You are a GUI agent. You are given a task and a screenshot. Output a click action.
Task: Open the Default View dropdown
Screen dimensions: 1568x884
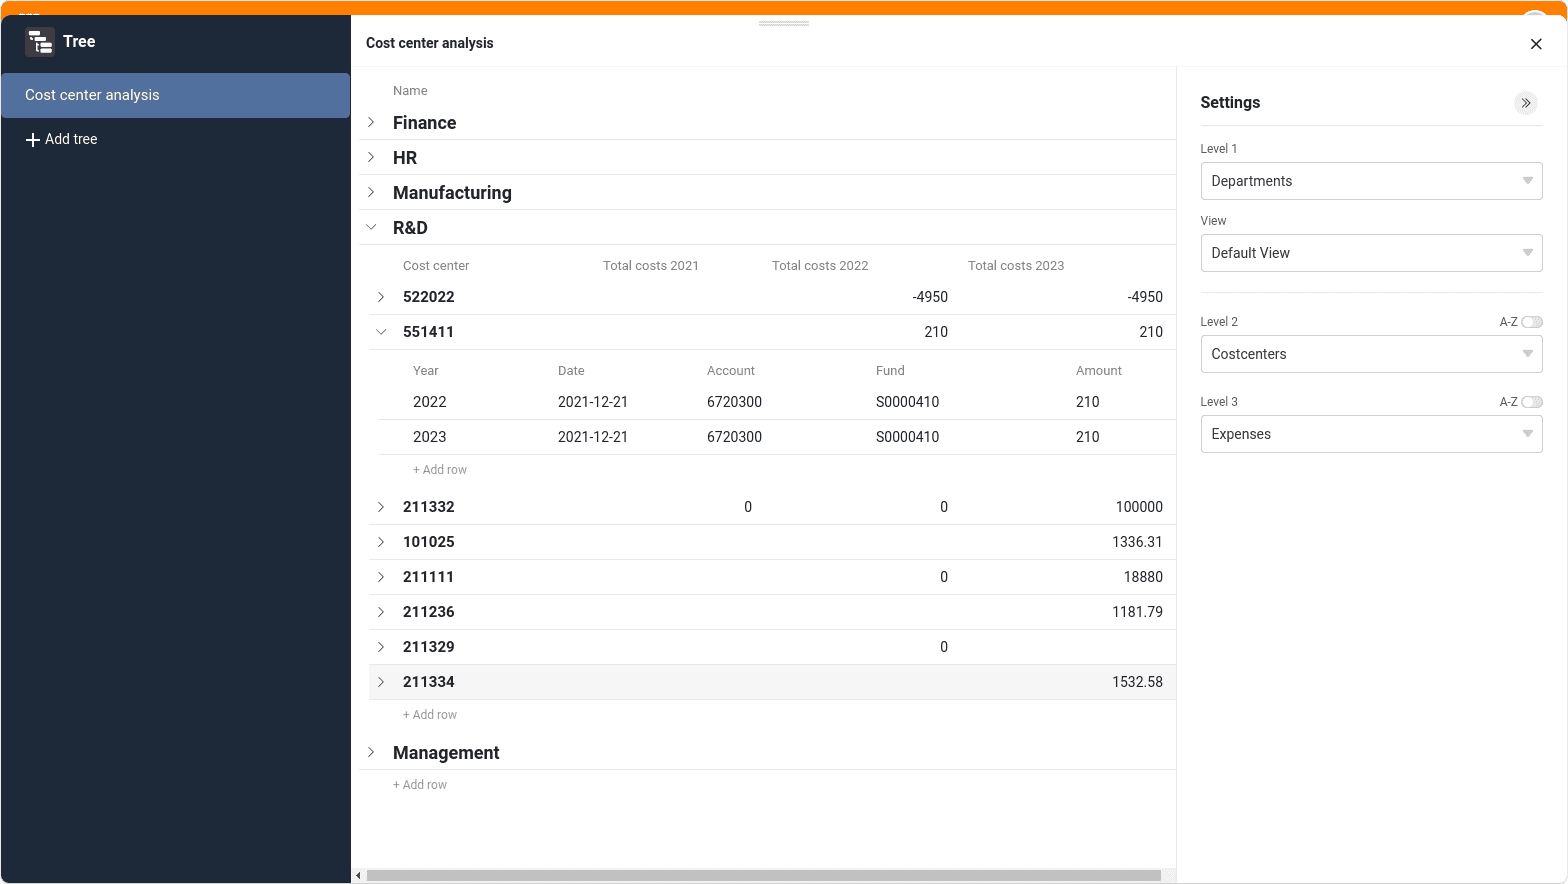click(x=1371, y=253)
